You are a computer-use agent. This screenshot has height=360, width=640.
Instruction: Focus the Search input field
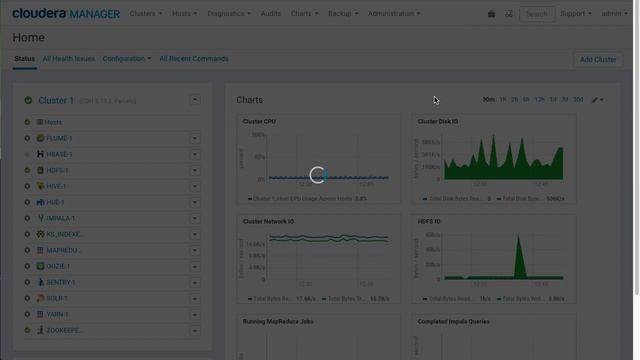(537, 14)
